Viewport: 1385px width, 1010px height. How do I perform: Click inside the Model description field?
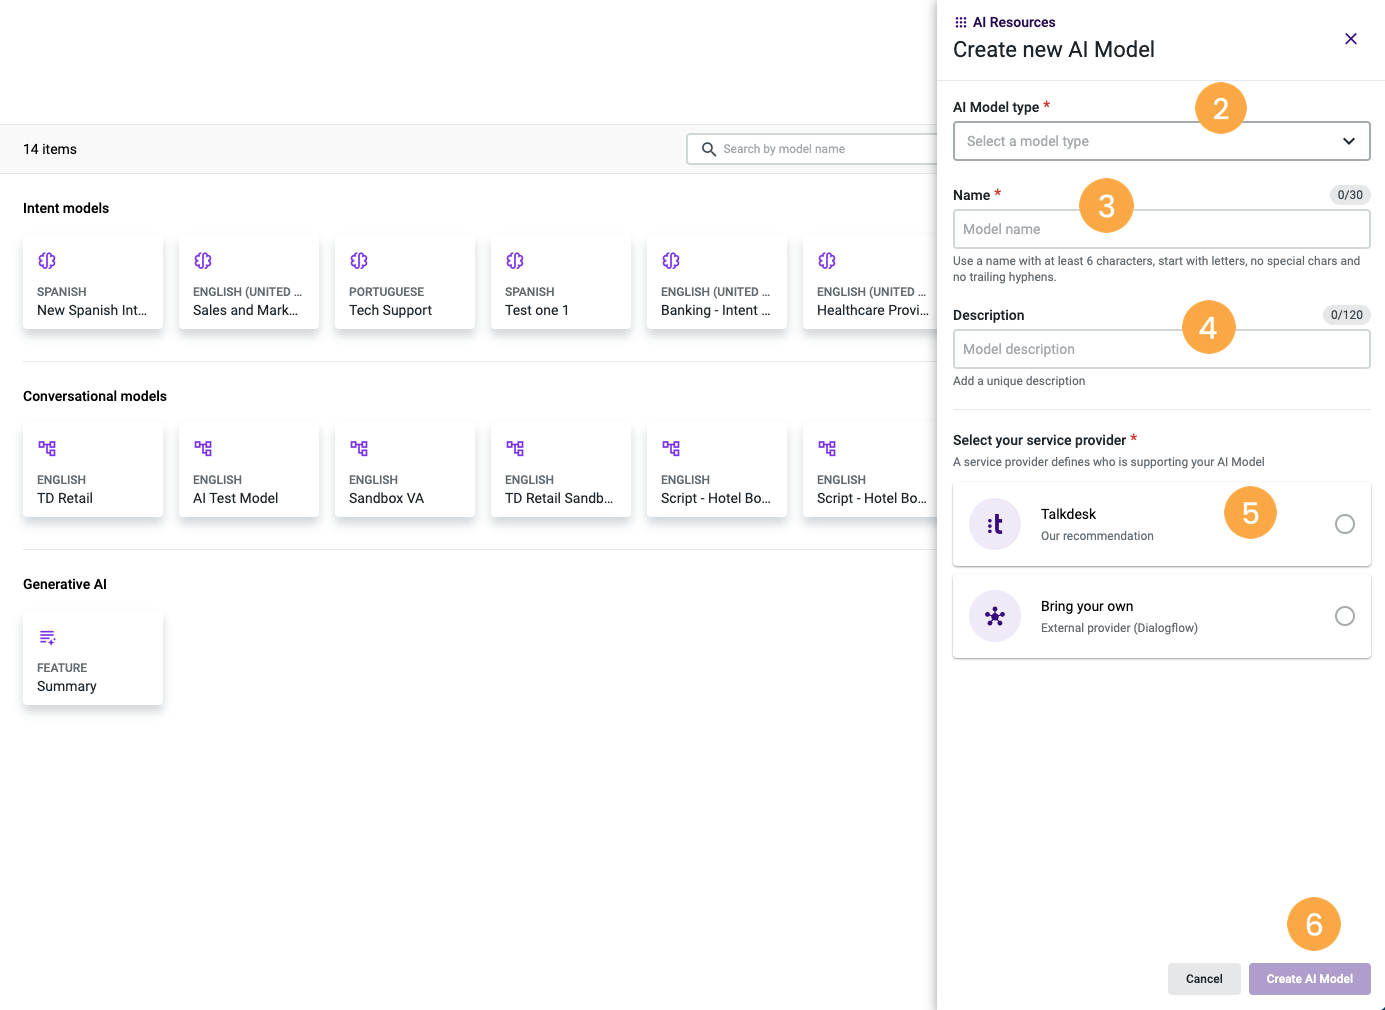coord(1161,349)
